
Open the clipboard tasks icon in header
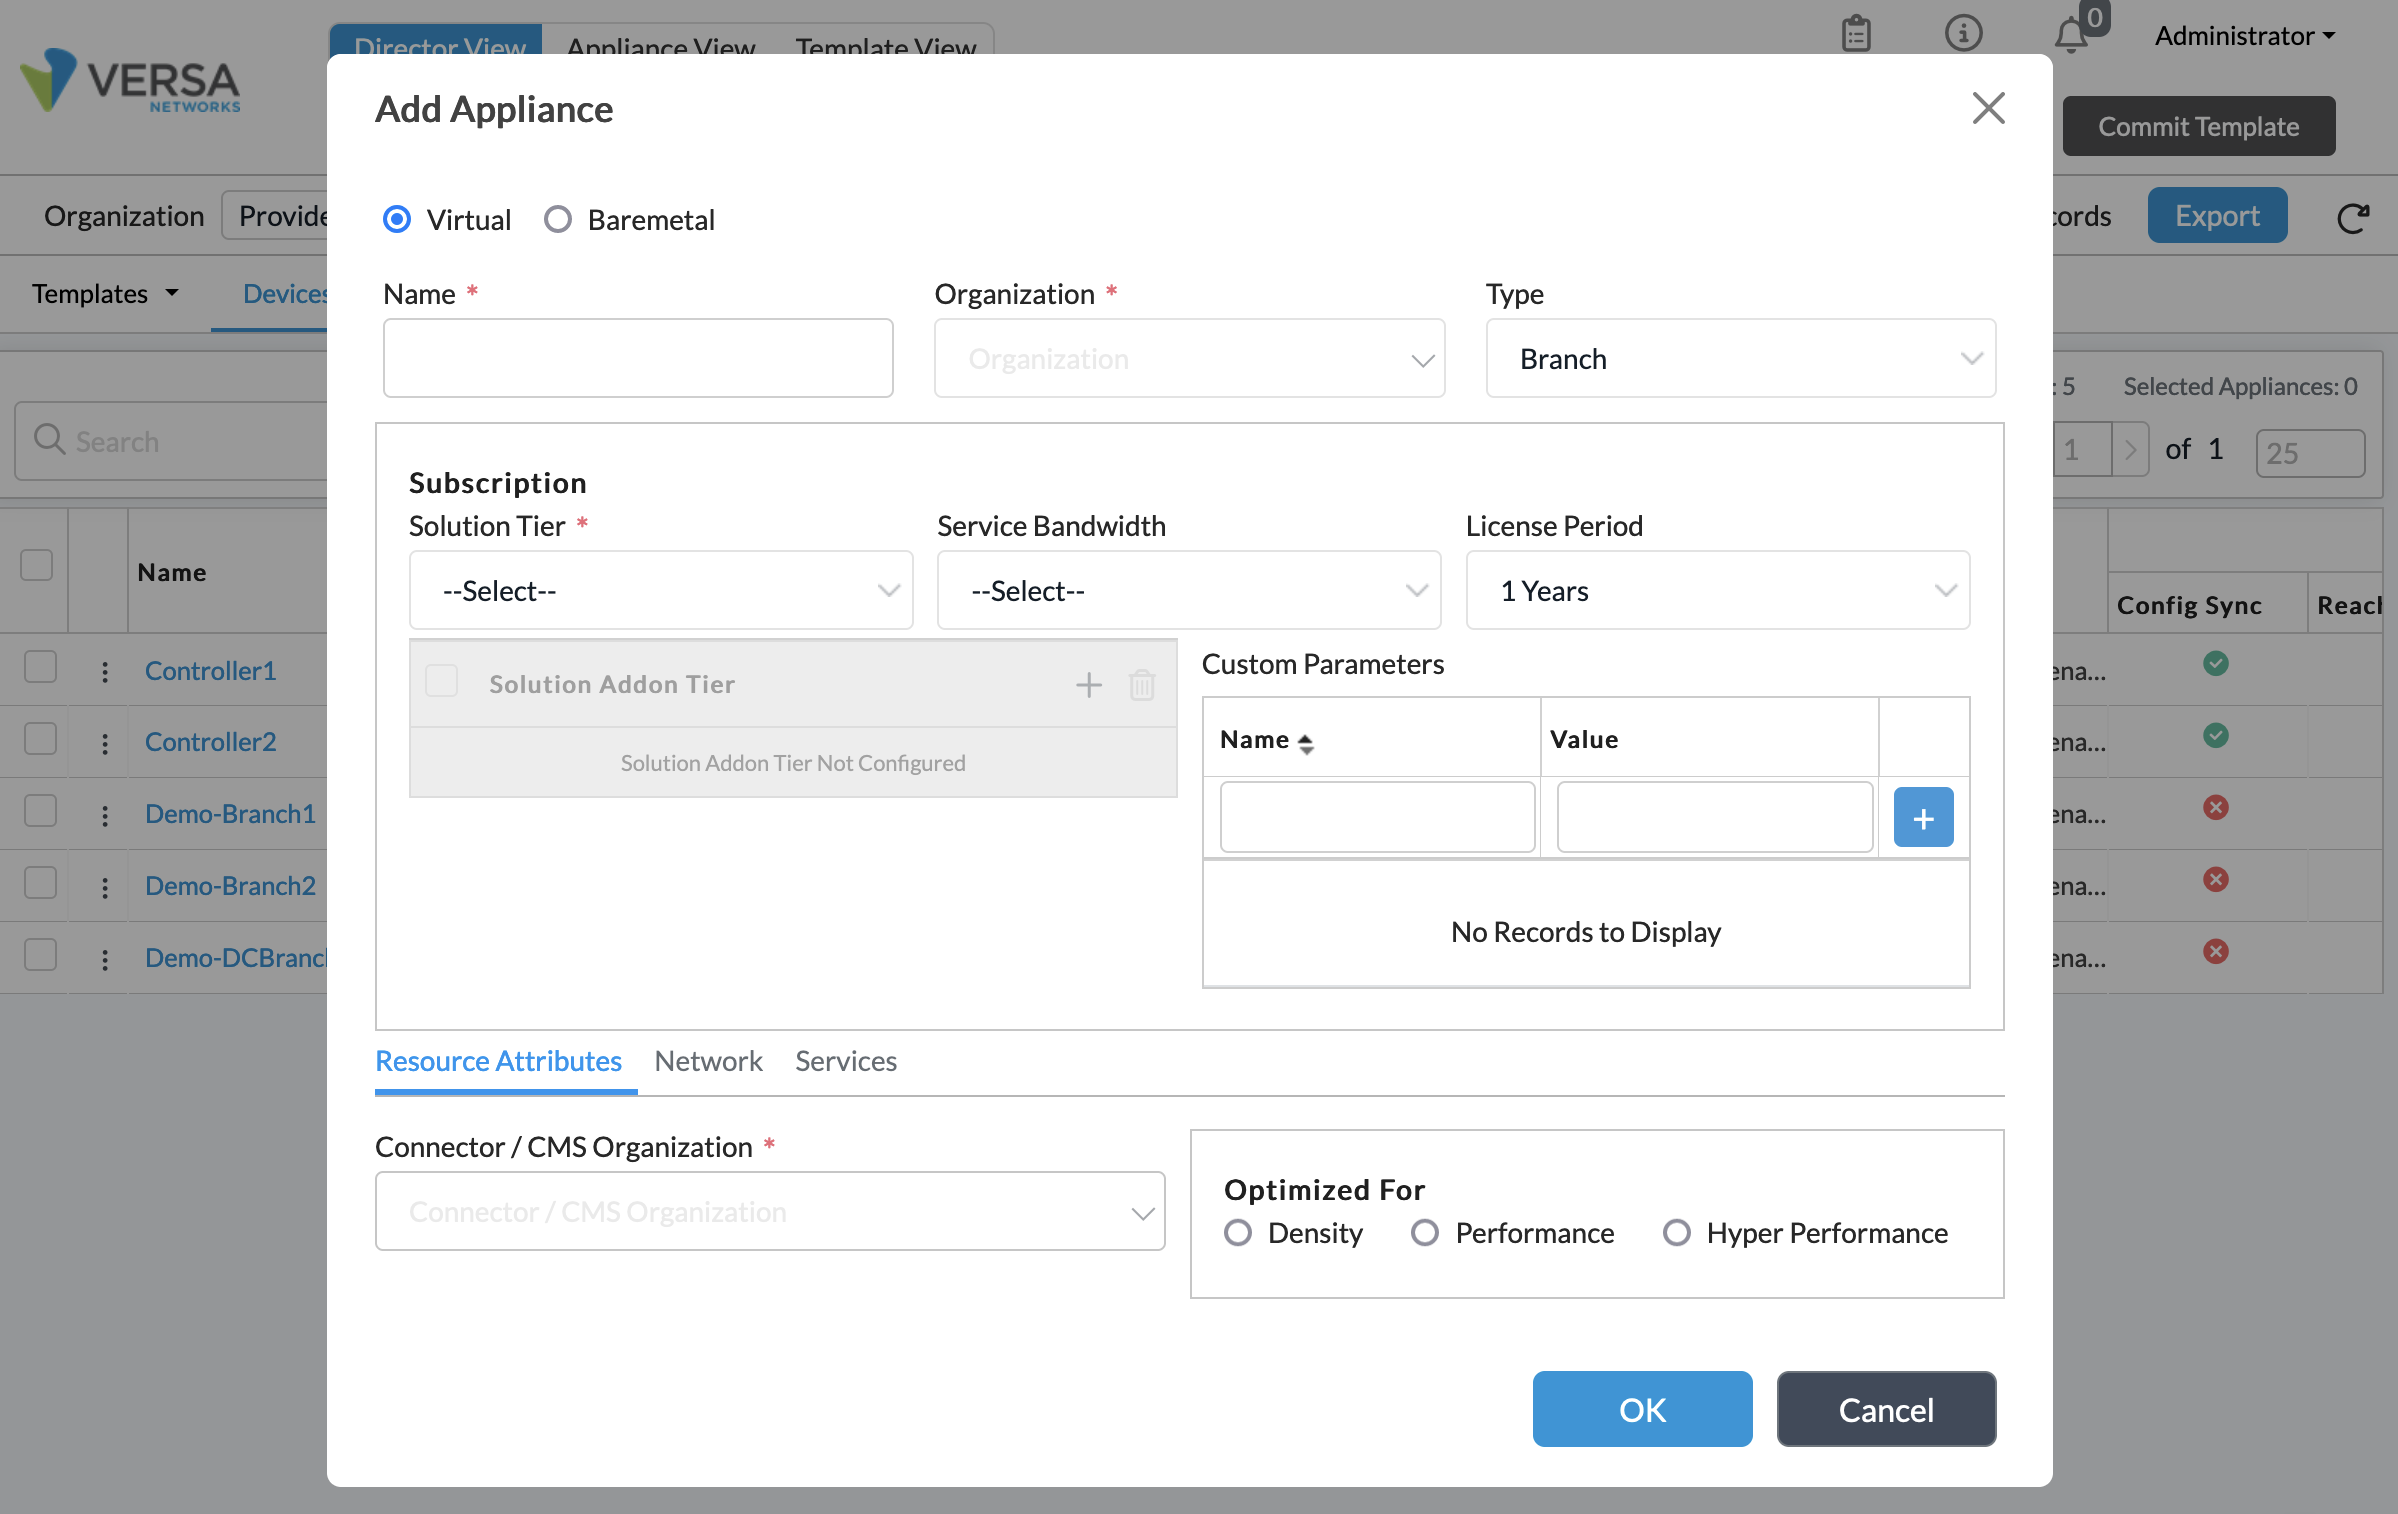pyautogui.click(x=1856, y=34)
